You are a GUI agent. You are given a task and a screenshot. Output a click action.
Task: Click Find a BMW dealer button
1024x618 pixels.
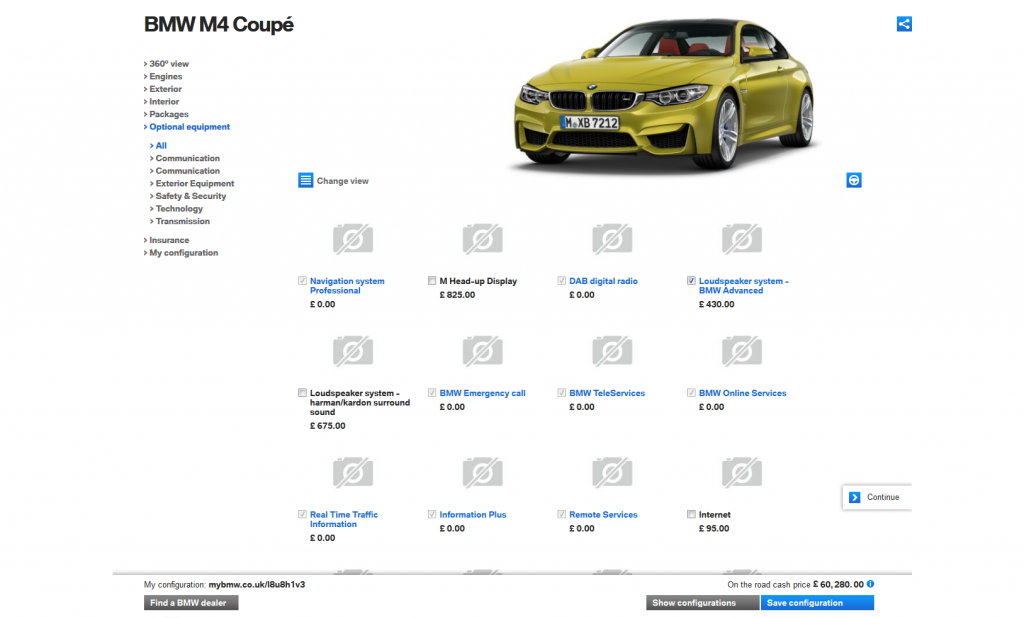pos(191,603)
